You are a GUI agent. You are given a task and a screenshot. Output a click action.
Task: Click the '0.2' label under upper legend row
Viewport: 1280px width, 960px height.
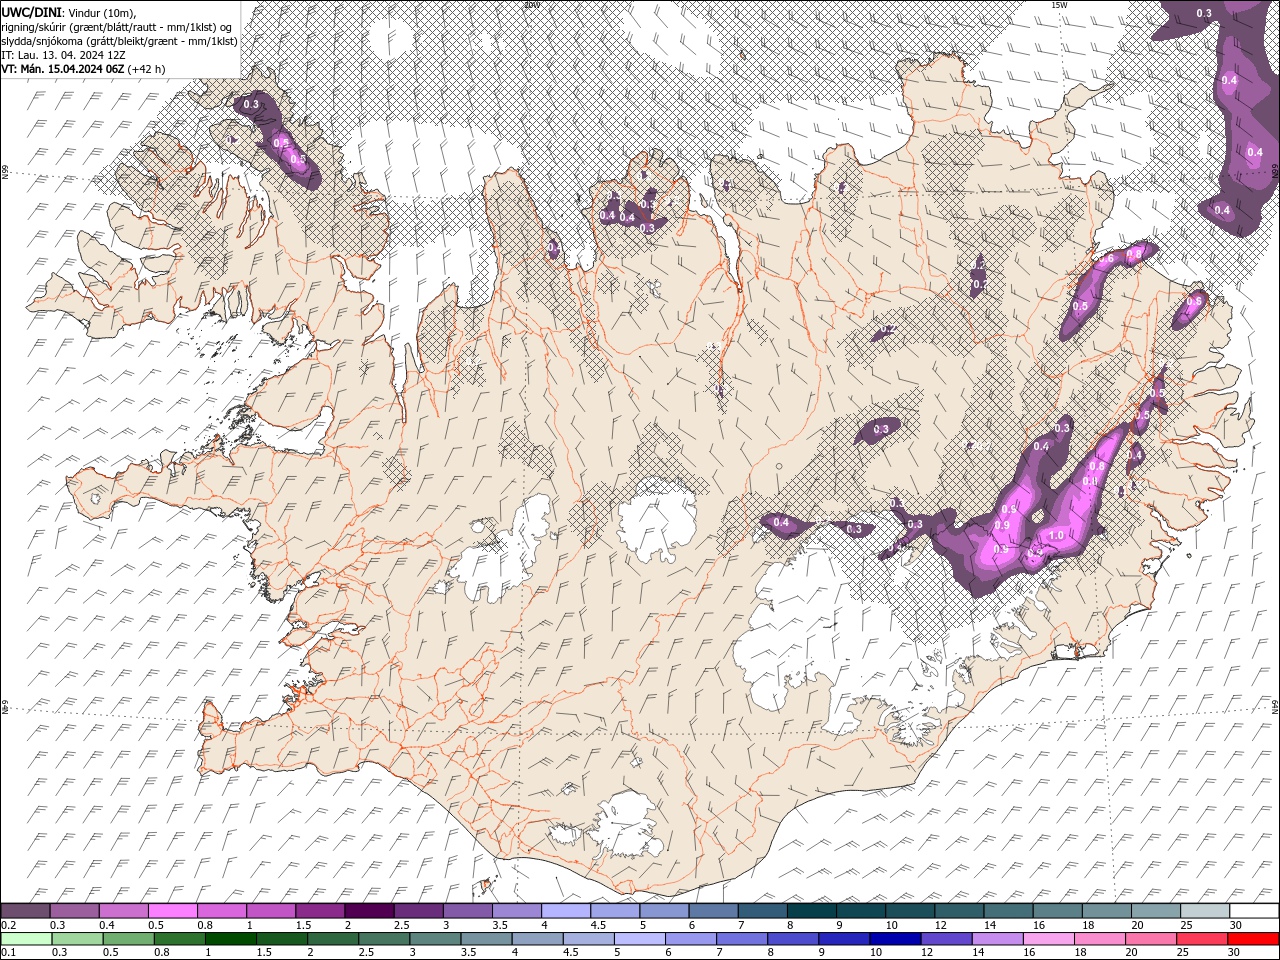8,925
